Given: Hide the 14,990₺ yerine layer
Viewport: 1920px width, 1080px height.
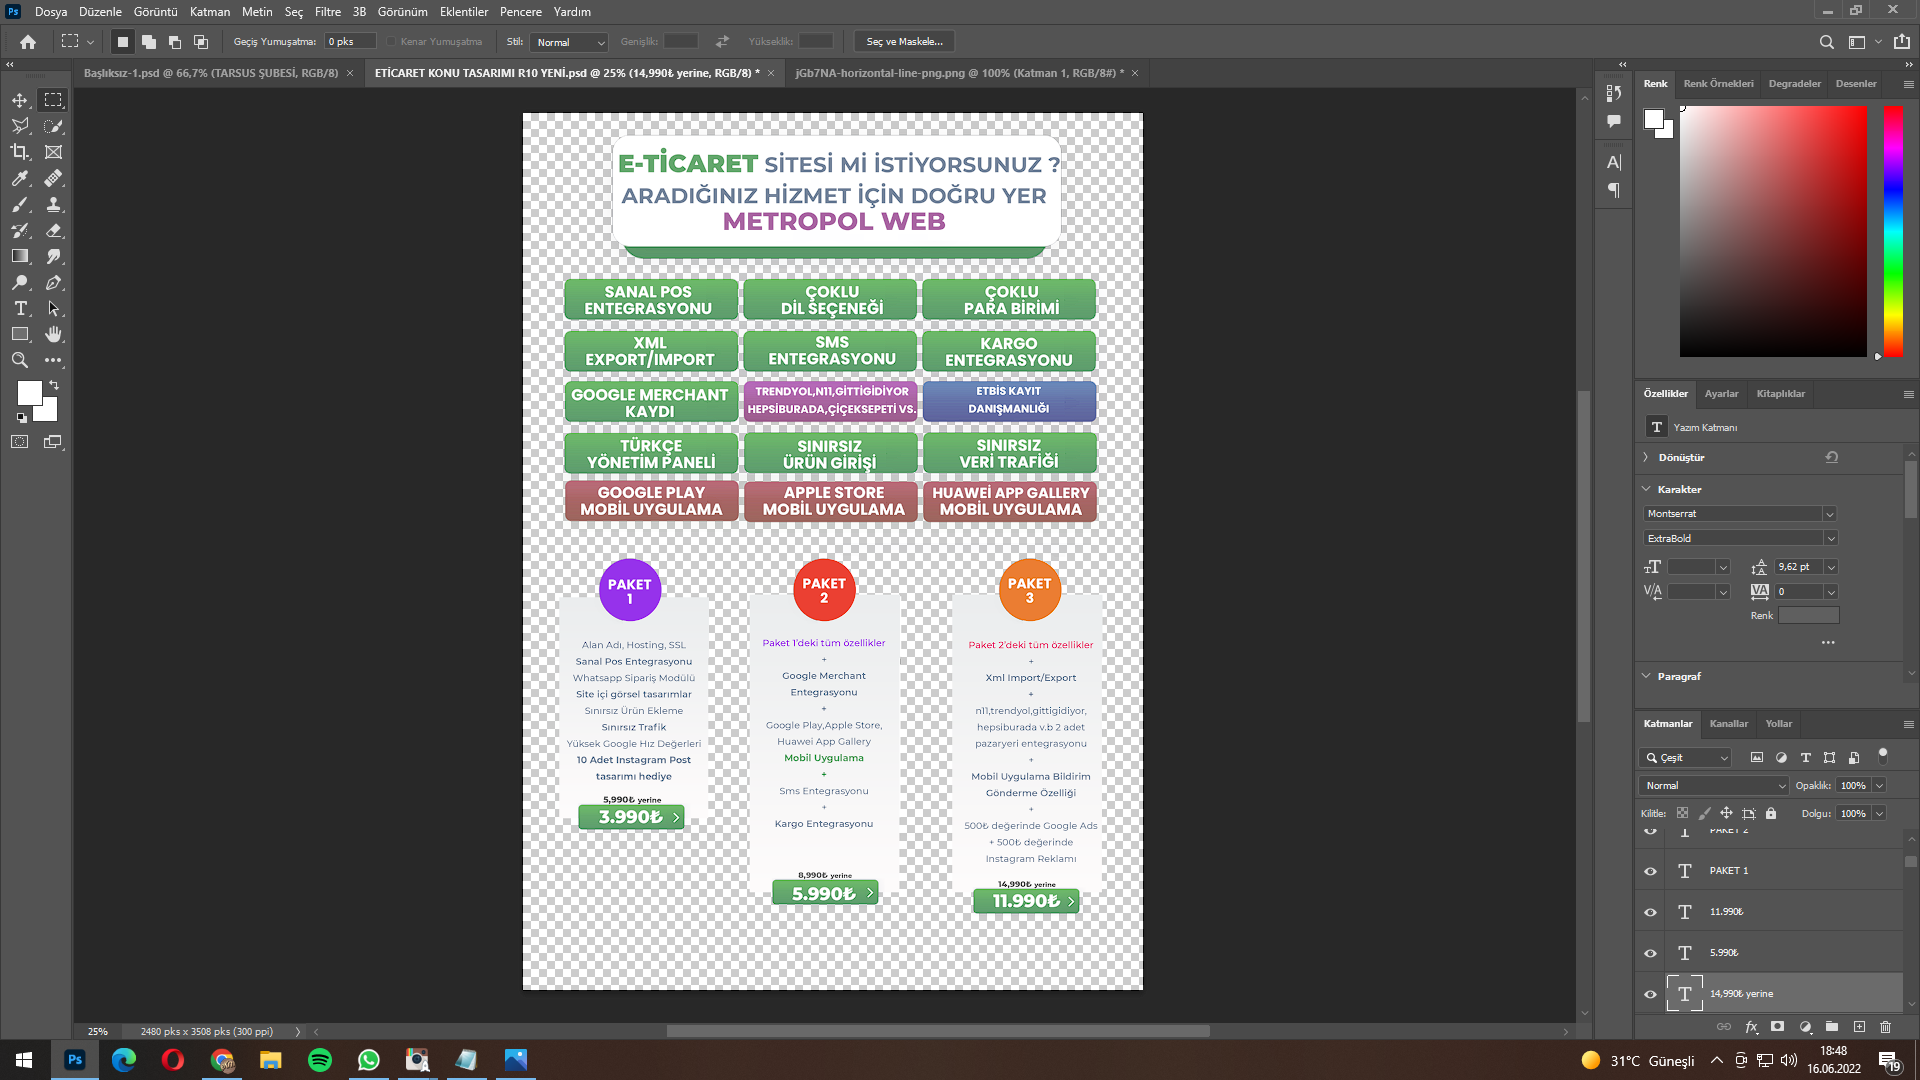Looking at the screenshot, I should coord(1650,994).
